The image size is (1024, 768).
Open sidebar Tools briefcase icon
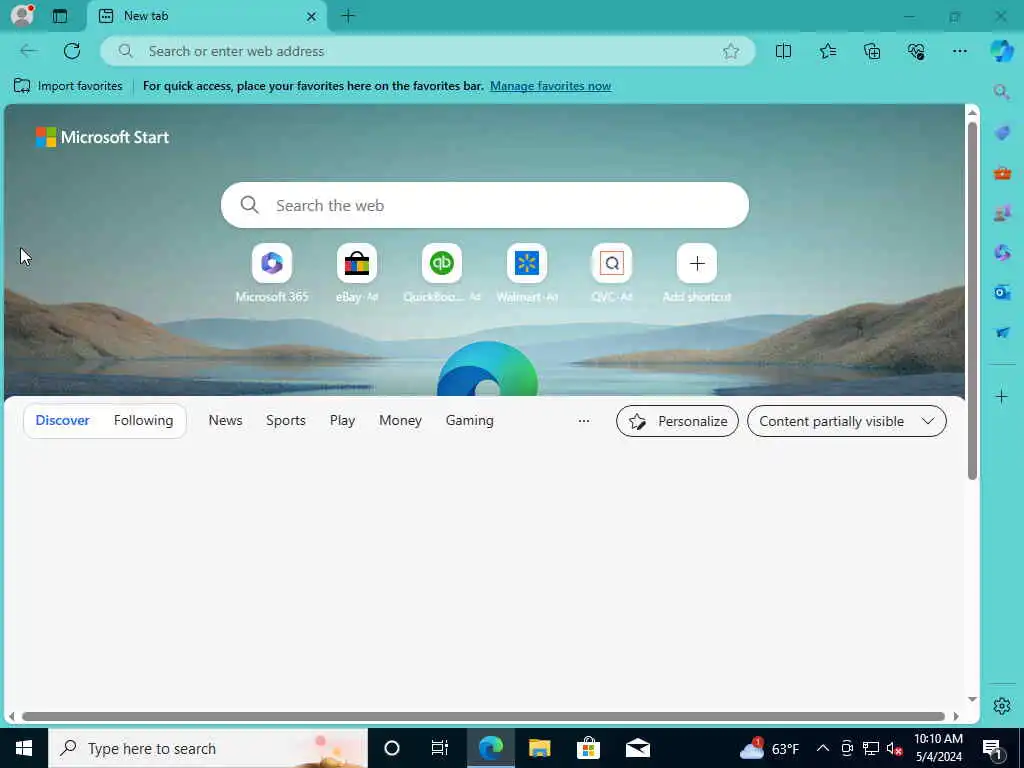click(x=1002, y=173)
